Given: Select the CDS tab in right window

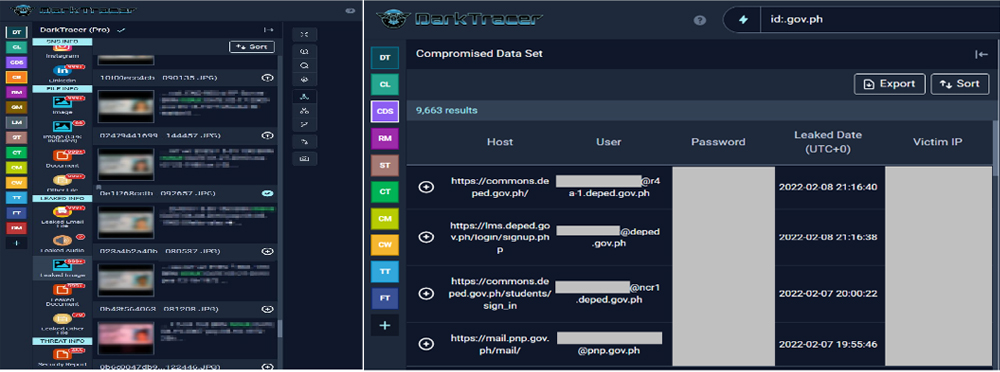Looking at the screenshot, I should [x=385, y=111].
